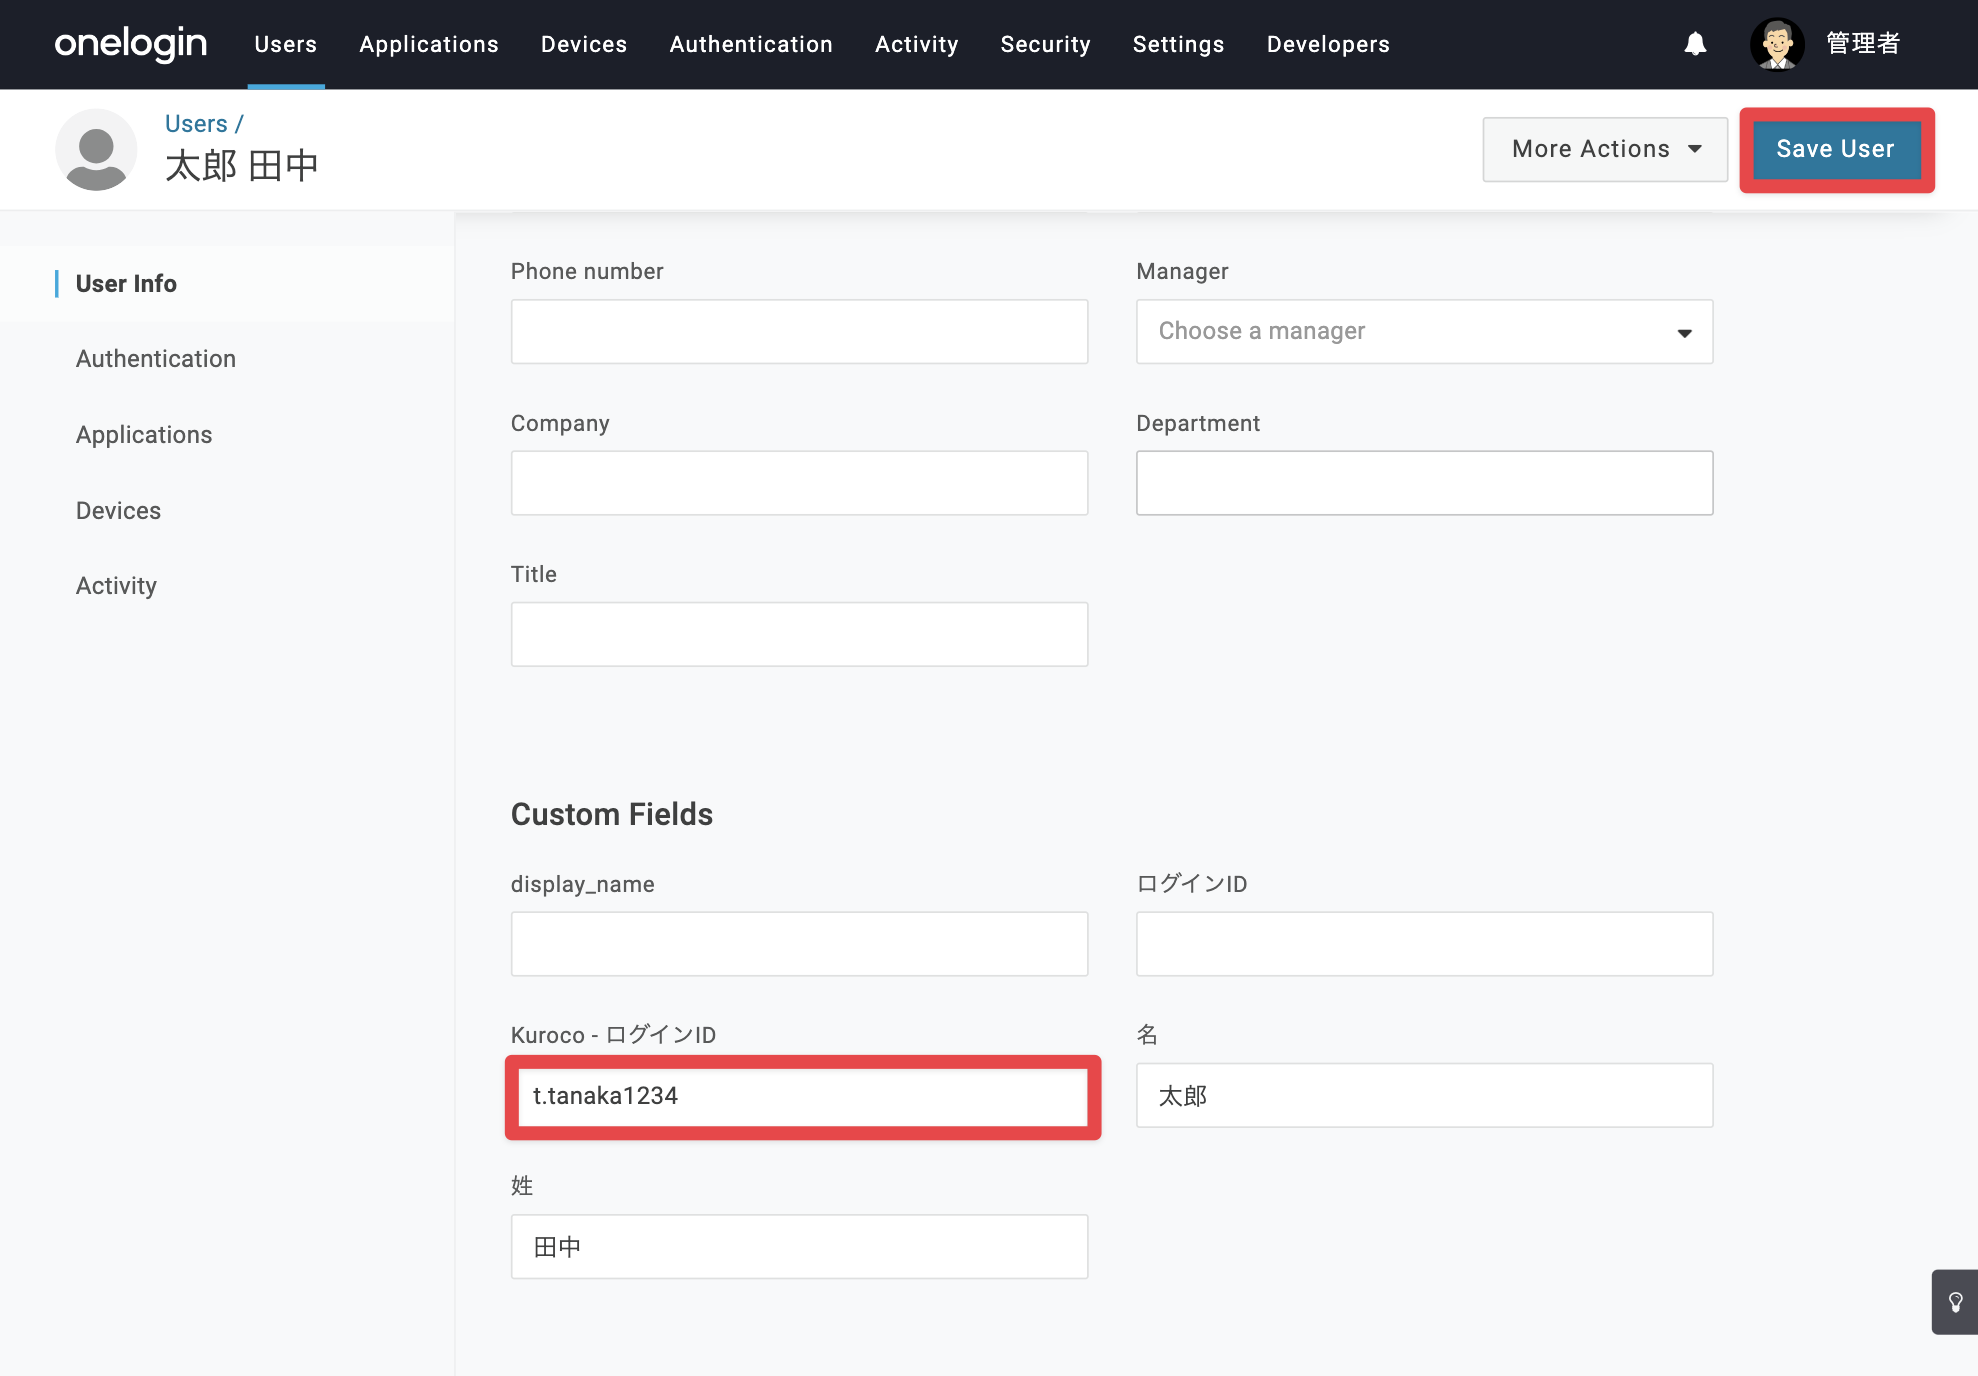The height and width of the screenshot is (1376, 1978).
Task: Click the 太郎 田中 page title
Action: (242, 166)
